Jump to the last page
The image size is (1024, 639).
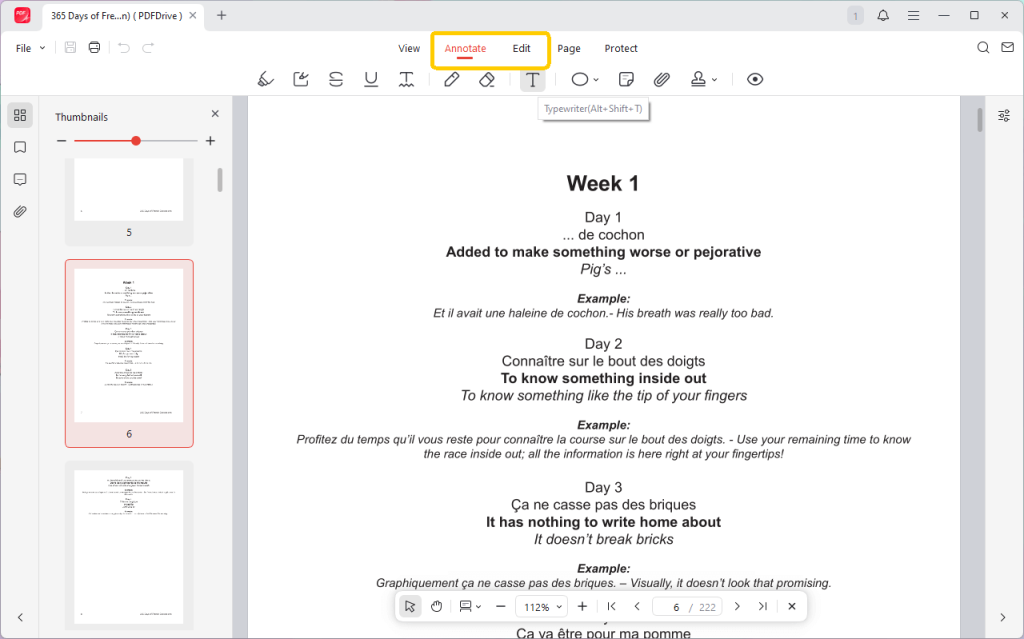click(762, 606)
